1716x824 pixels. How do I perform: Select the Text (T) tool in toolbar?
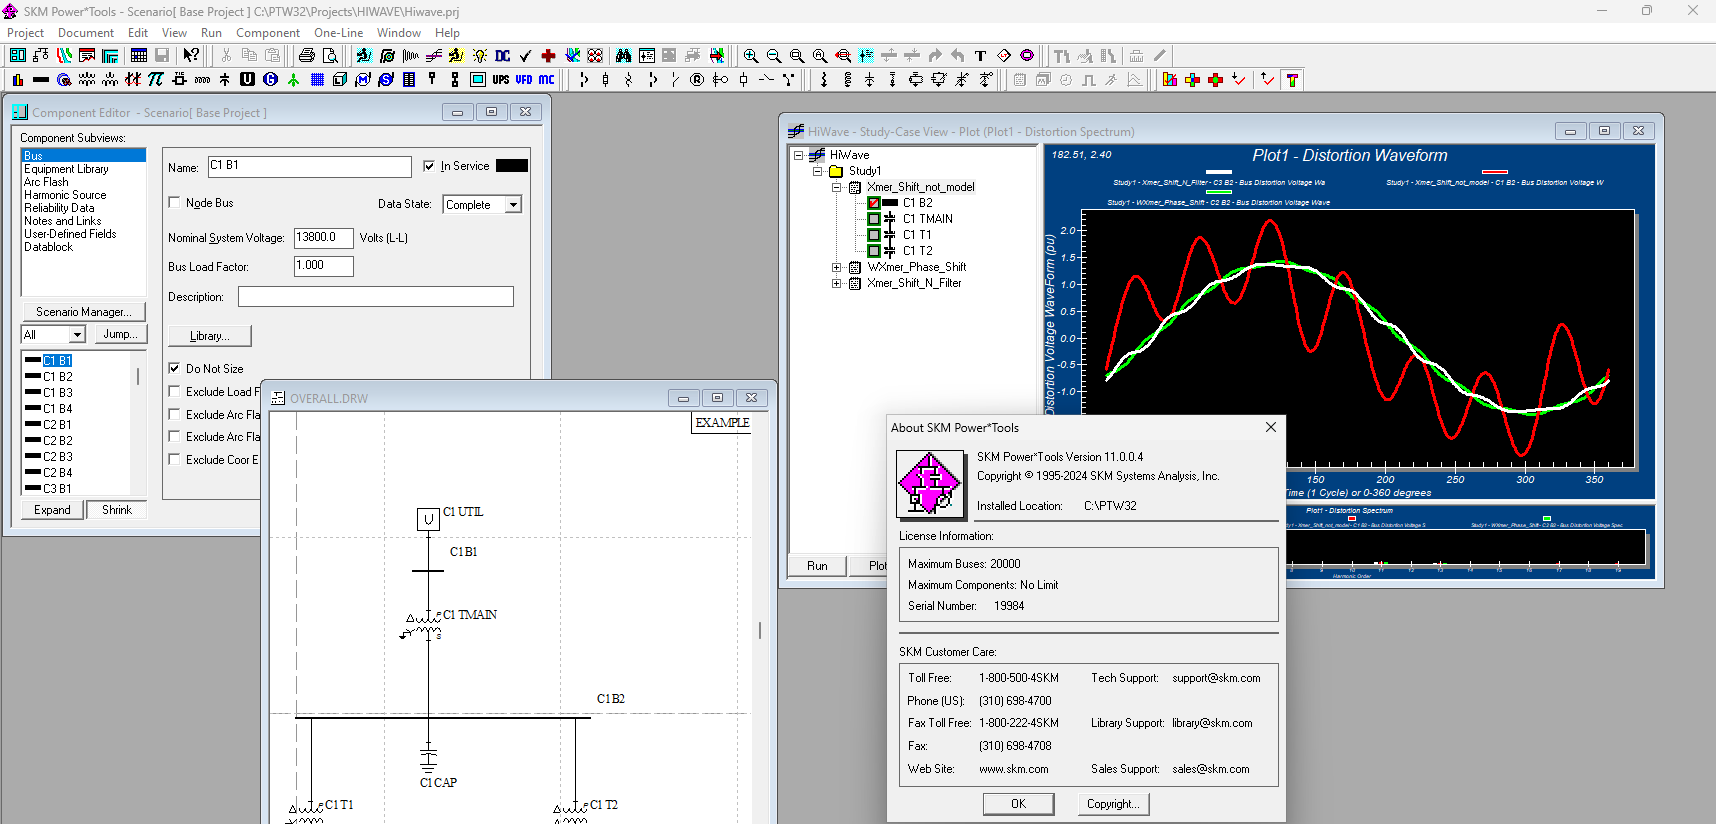(980, 56)
